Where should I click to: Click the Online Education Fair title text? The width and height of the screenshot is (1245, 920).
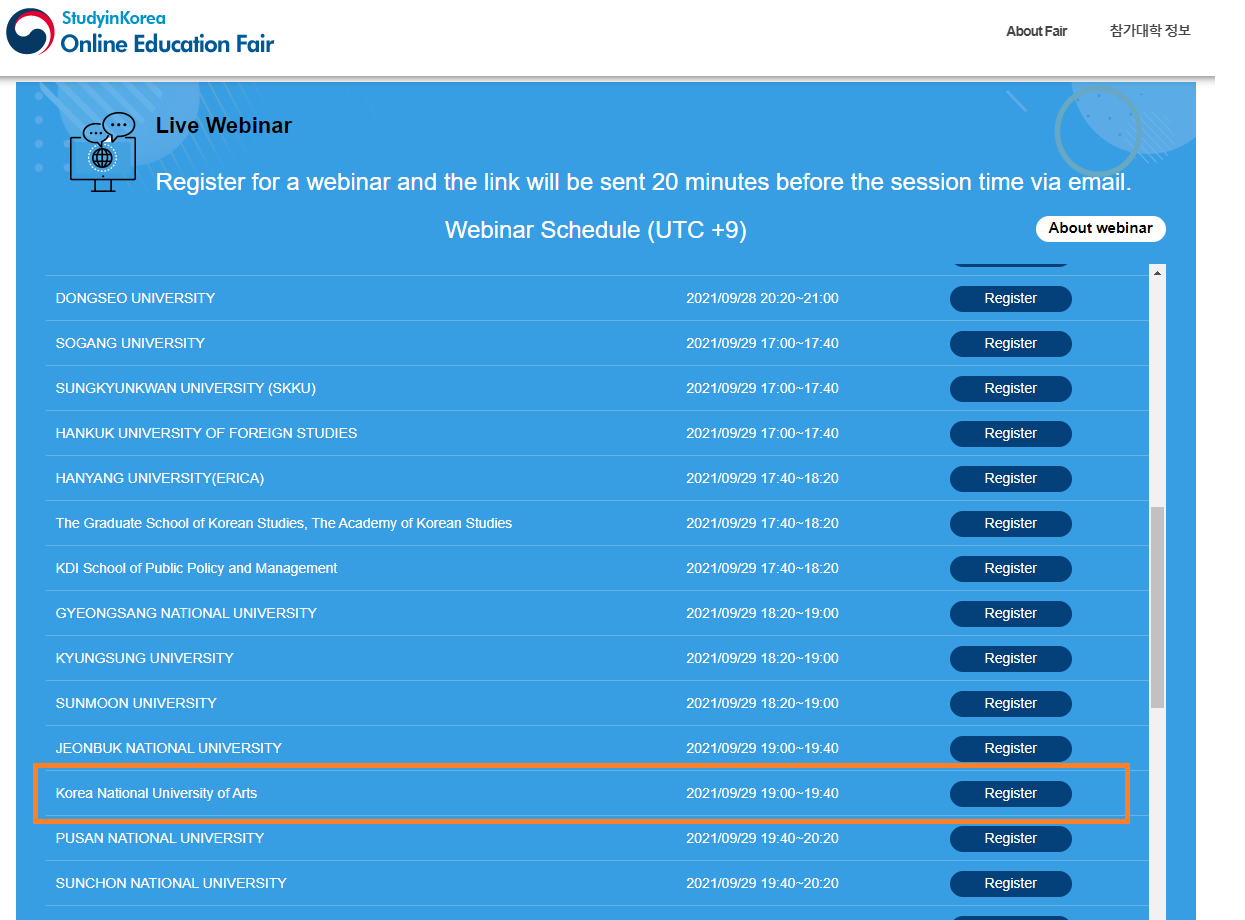coord(167,43)
